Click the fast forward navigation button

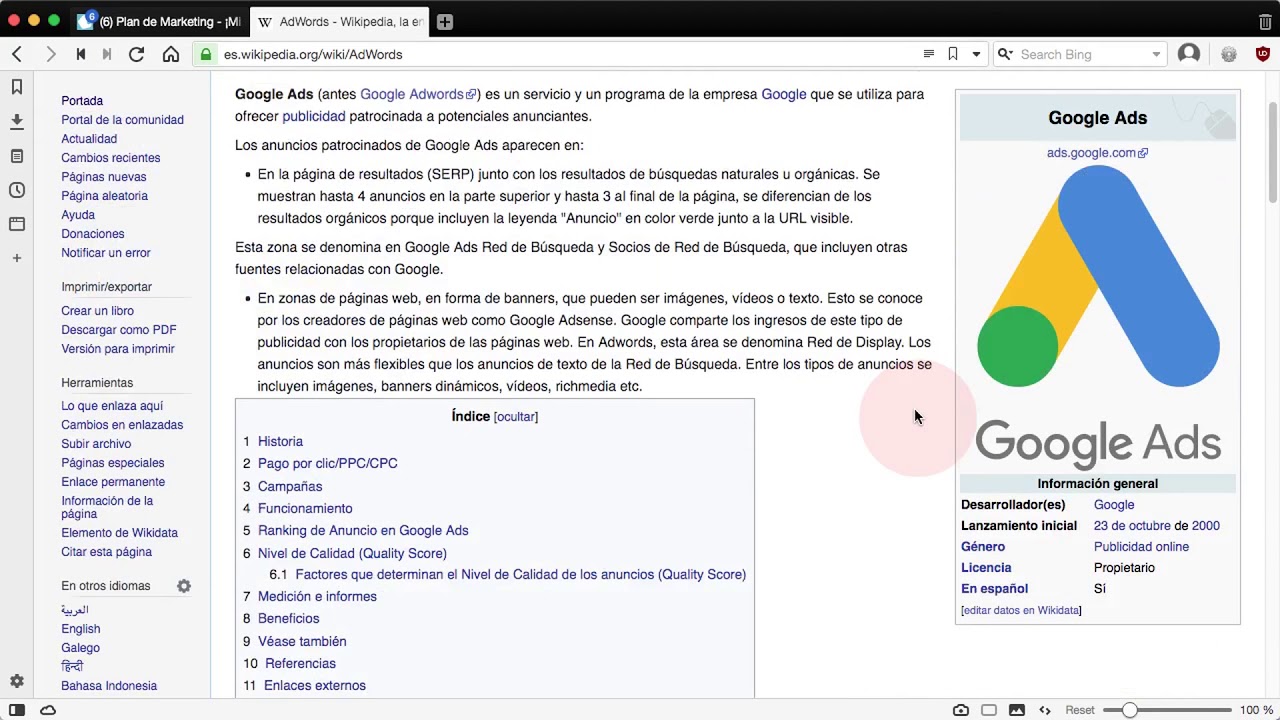pyautogui.click(x=107, y=54)
